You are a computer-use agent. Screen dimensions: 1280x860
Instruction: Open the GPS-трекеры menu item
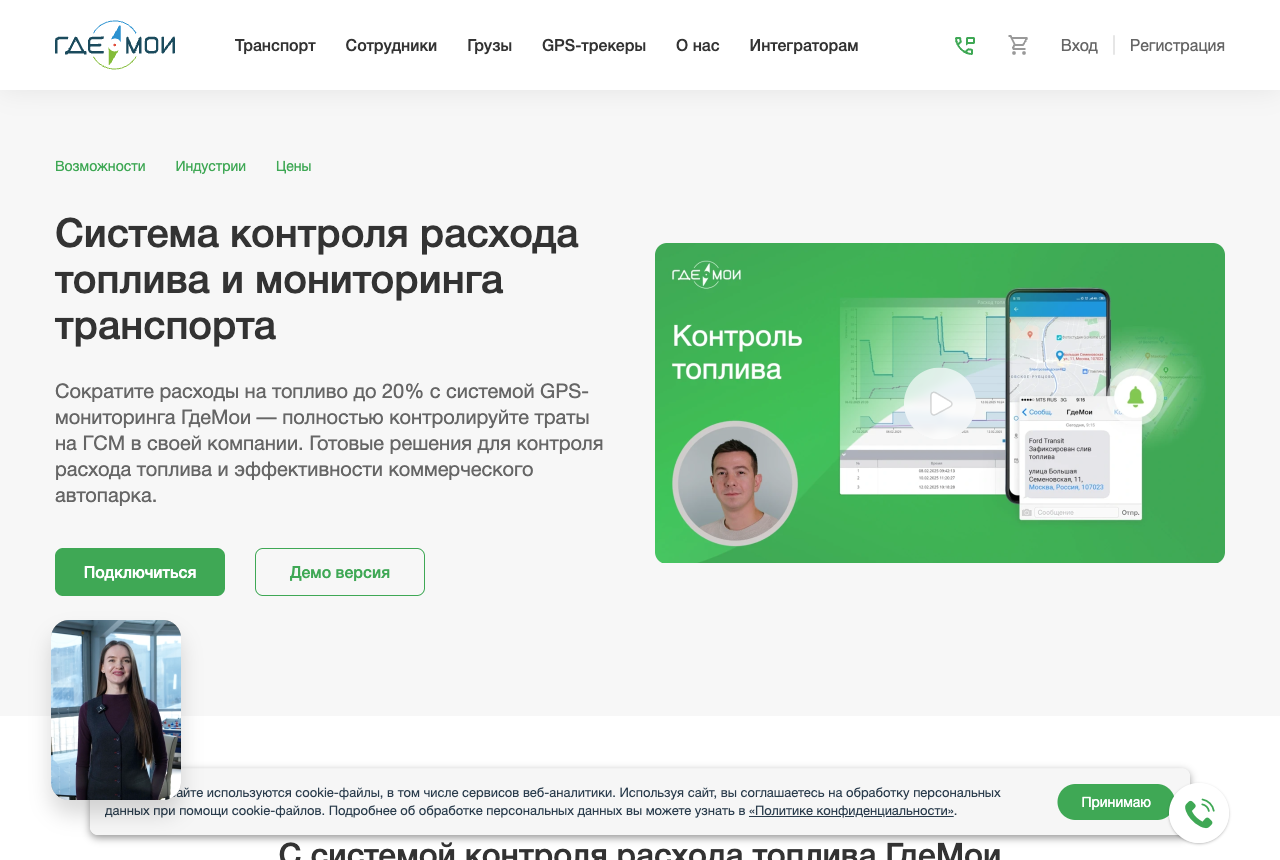(x=594, y=45)
